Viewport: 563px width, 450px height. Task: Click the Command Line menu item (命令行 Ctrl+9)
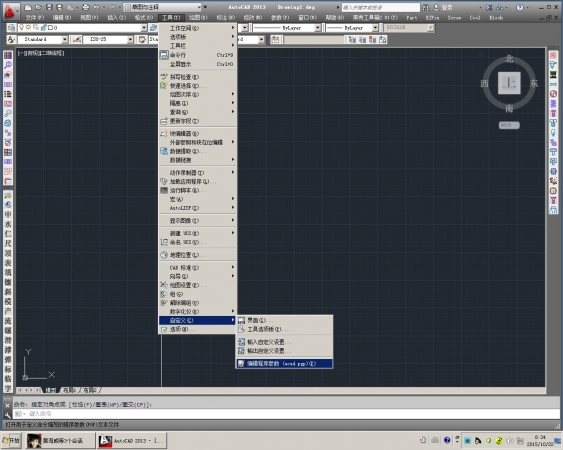point(197,55)
